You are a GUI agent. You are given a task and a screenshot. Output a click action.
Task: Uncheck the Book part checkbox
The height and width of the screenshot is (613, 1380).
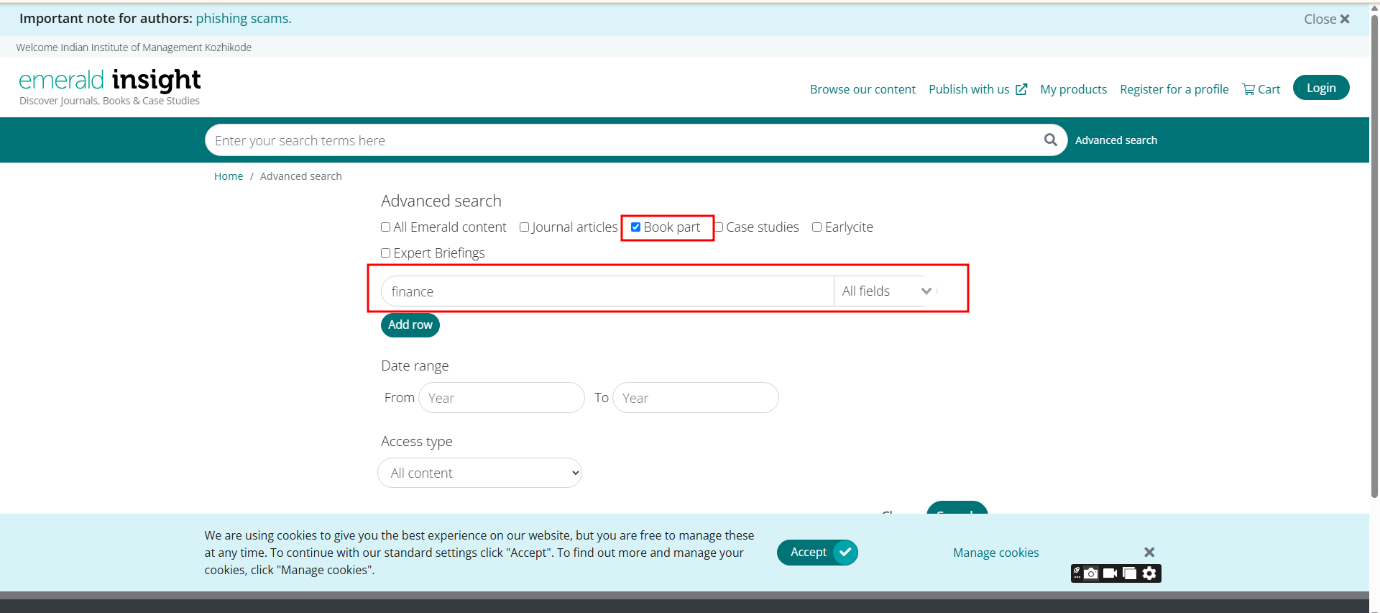(x=635, y=227)
